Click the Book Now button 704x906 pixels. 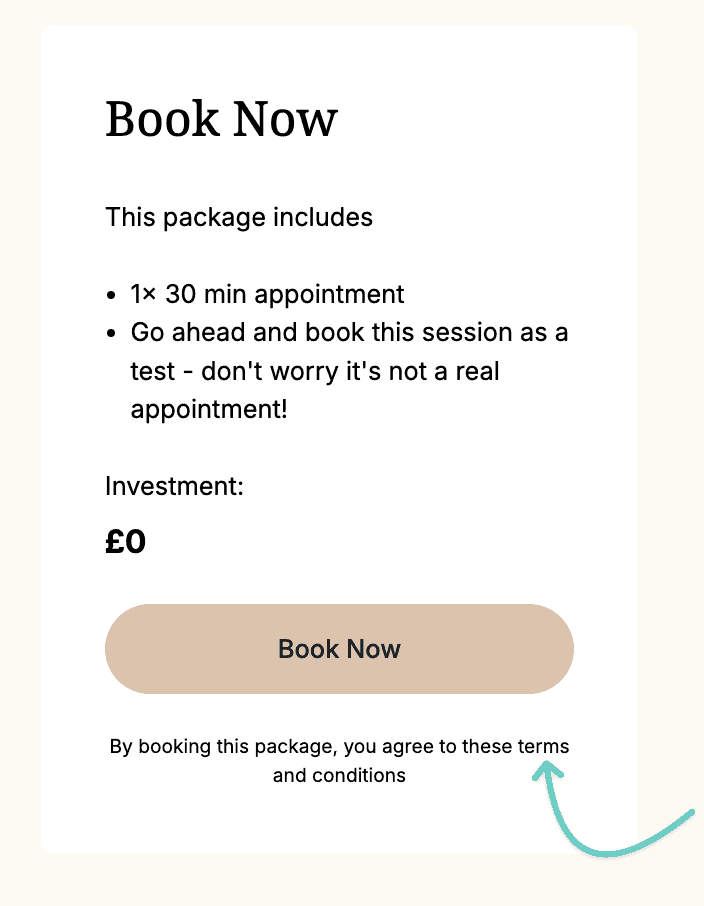[x=339, y=649]
